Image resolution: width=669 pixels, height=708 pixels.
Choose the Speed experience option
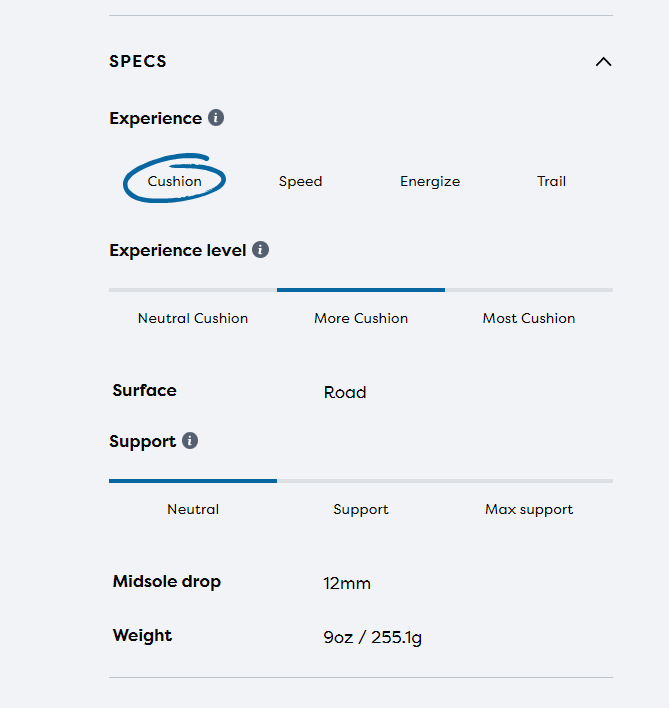click(300, 181)
